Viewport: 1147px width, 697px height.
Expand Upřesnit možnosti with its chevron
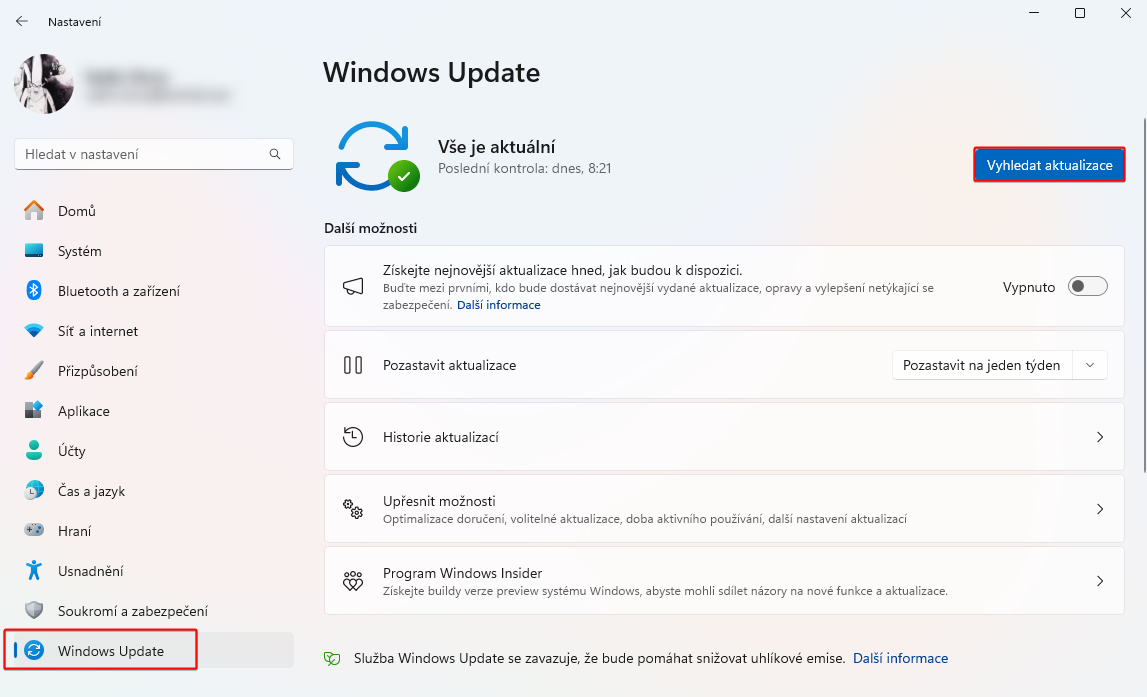(x=1100, y=508)
